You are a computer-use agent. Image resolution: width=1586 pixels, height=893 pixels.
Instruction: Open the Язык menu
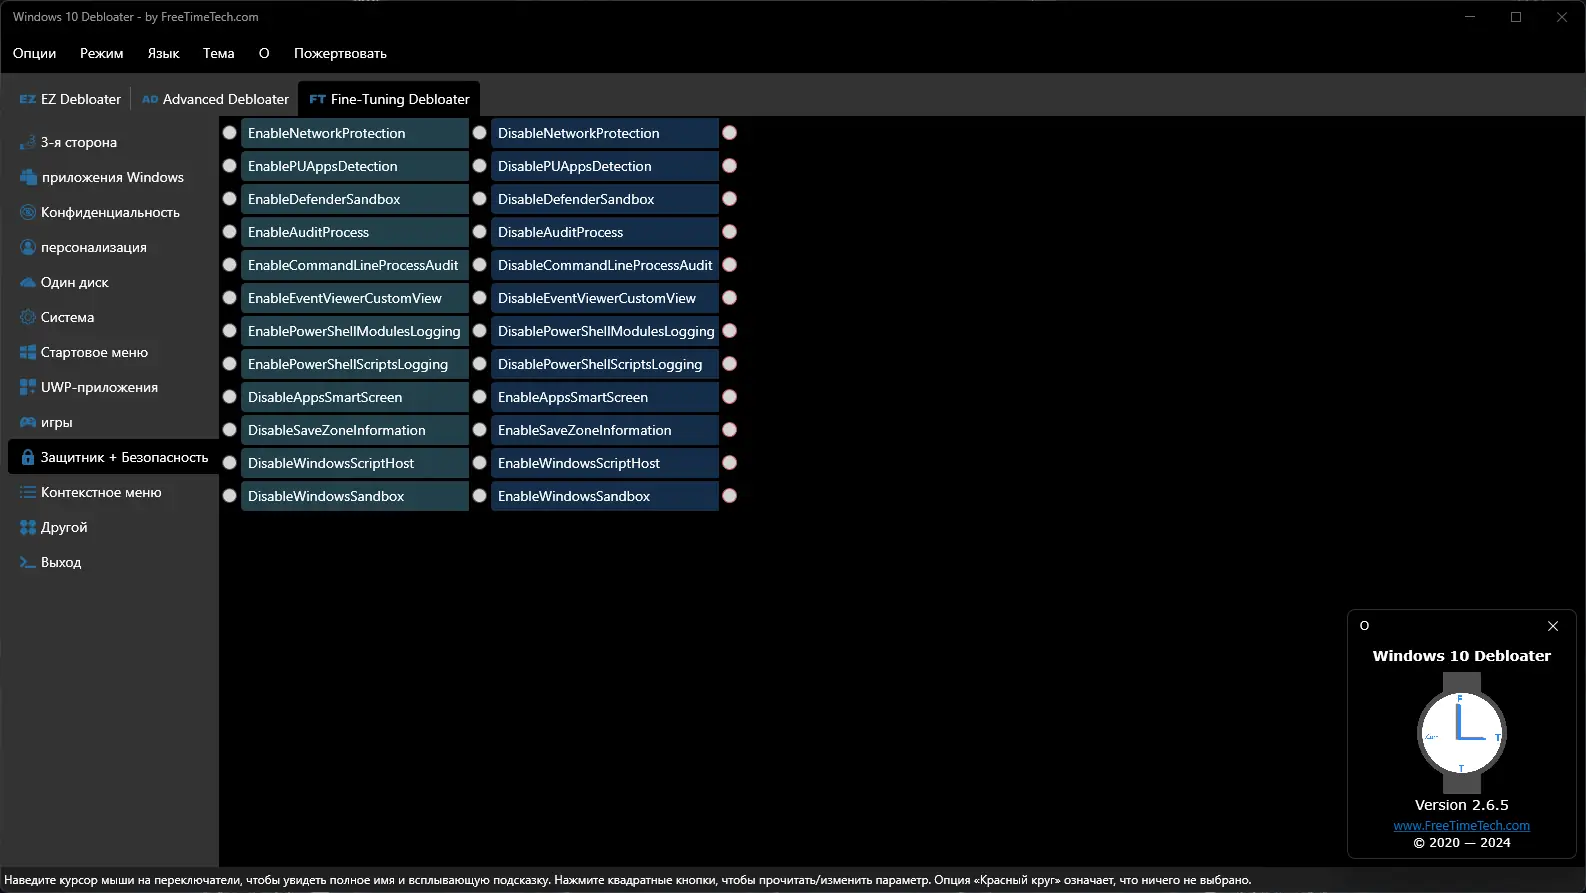coord(163,53)
